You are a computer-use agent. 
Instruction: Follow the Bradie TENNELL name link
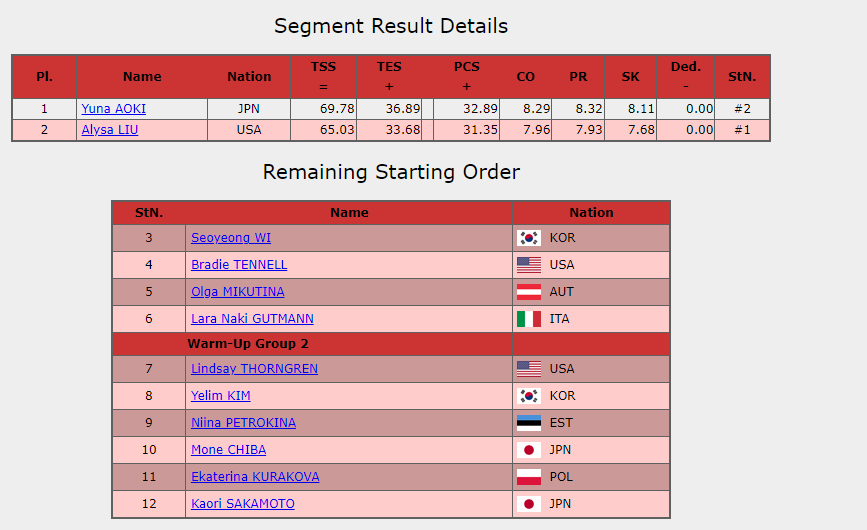coord(239,265)
